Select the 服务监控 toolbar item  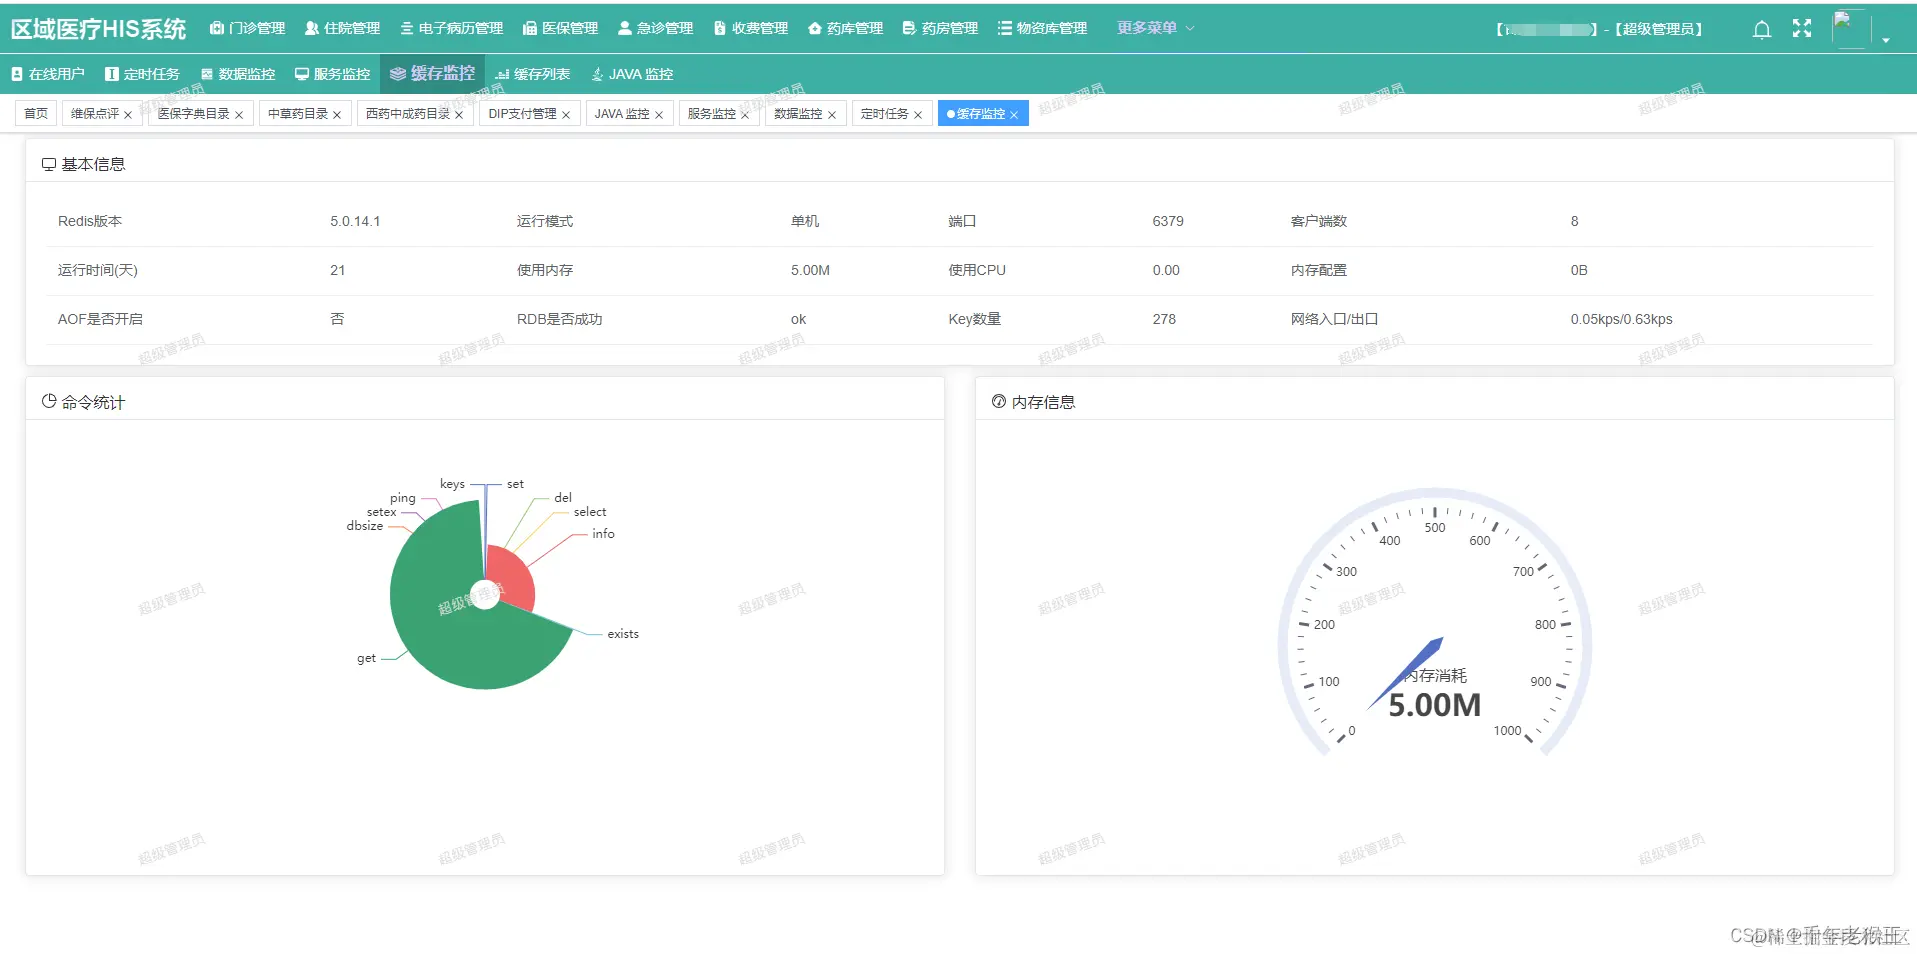click(331, 73)
